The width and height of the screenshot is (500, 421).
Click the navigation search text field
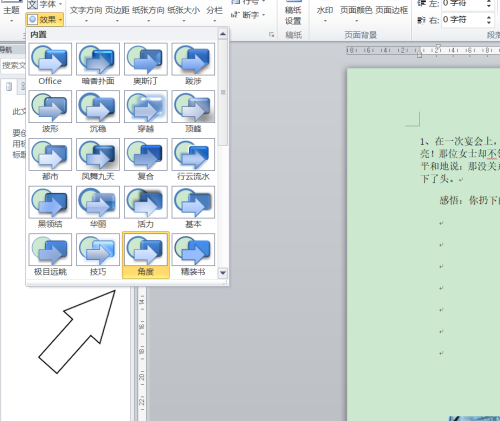[x=13, y=65]
